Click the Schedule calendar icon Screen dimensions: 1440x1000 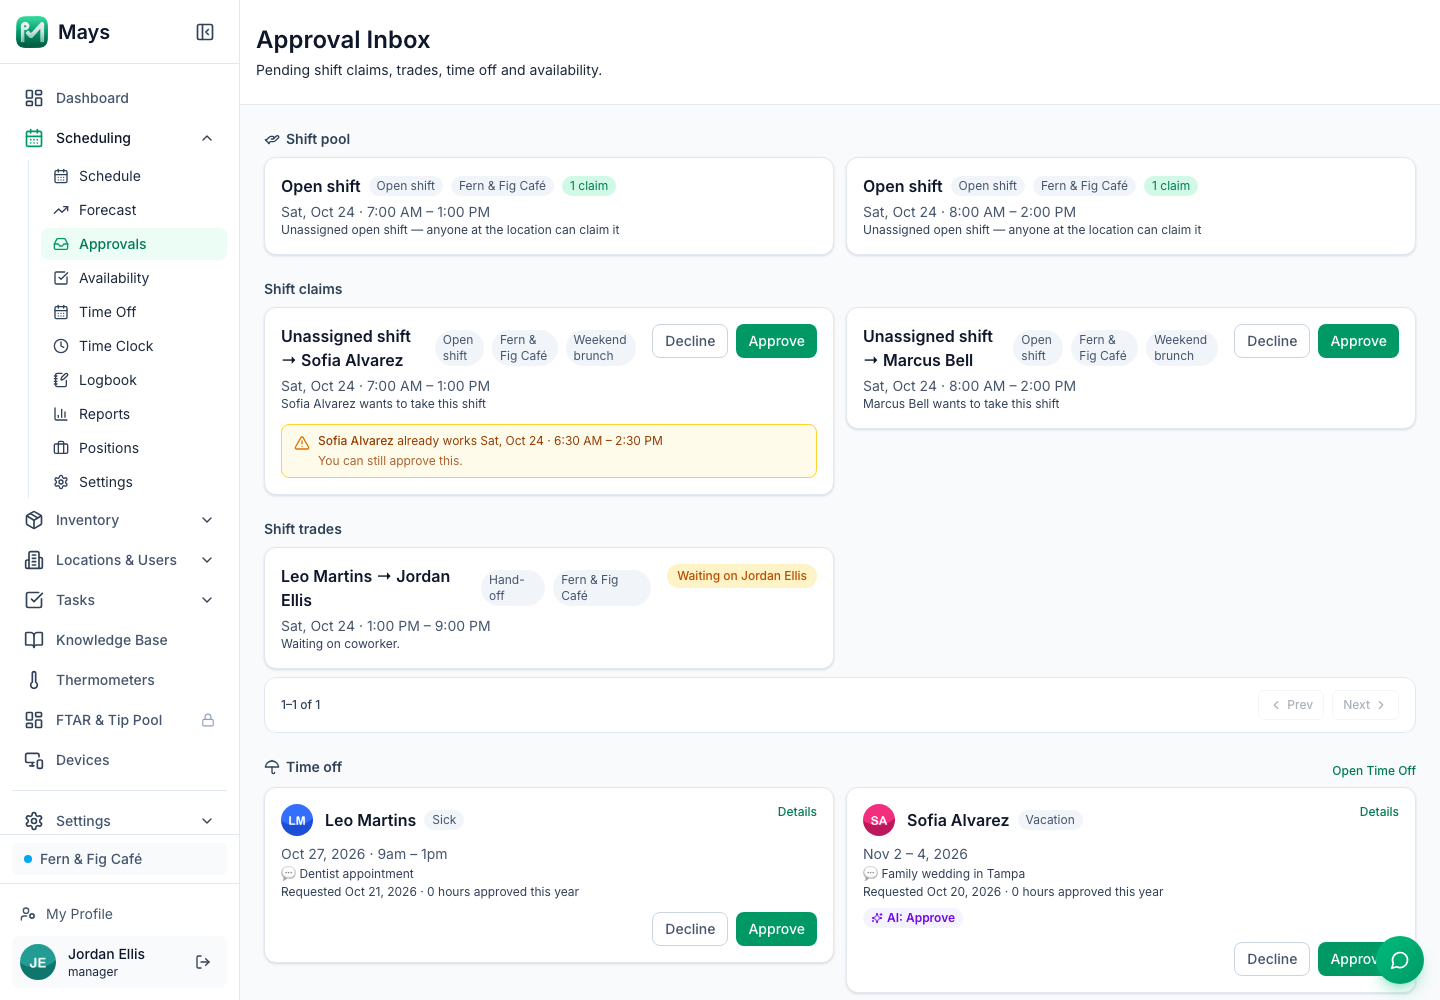(61, 176)
